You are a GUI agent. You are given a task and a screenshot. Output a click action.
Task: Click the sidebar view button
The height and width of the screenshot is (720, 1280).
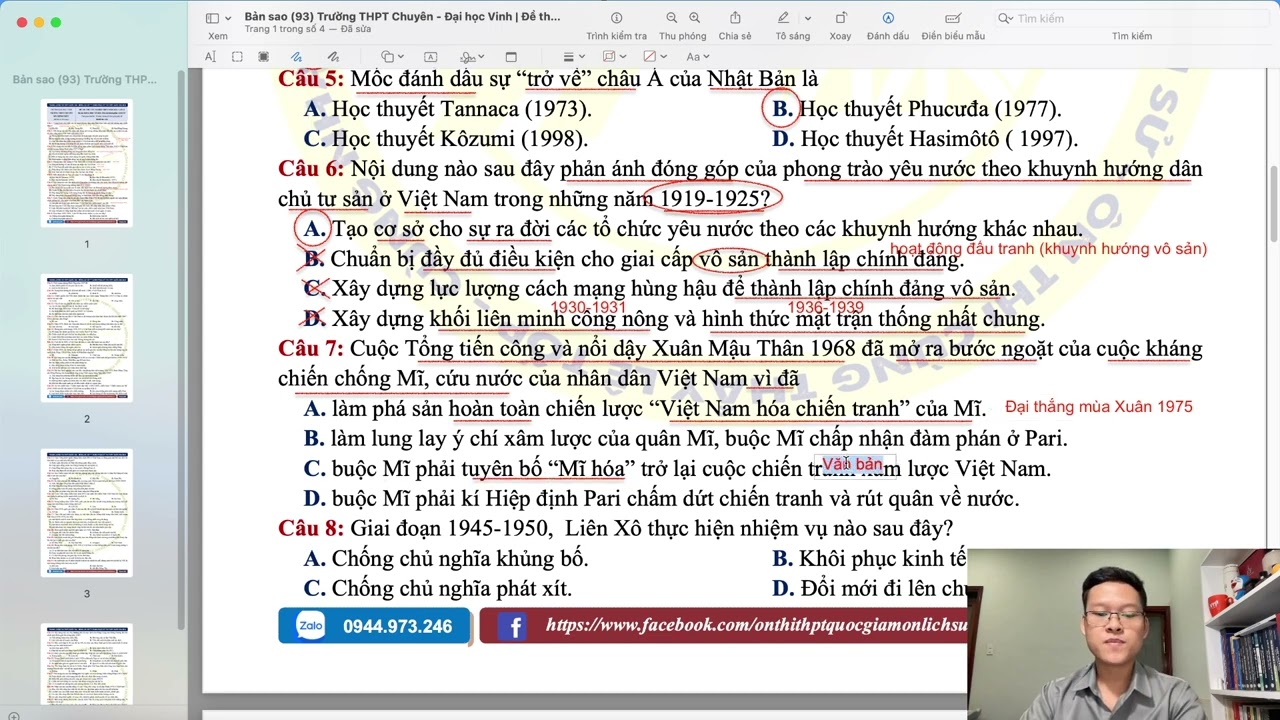point(212,18)
